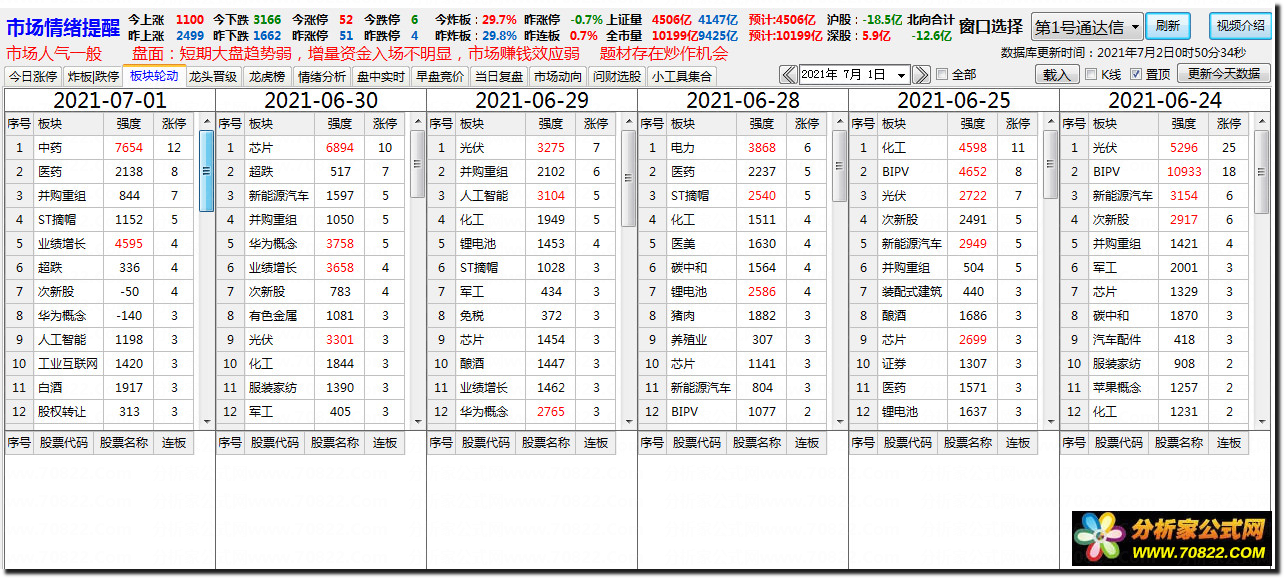Select 超跌 row in 2021-06-30 table
The width and height of the screenshot is (1285, 578).
coord(311,171)
